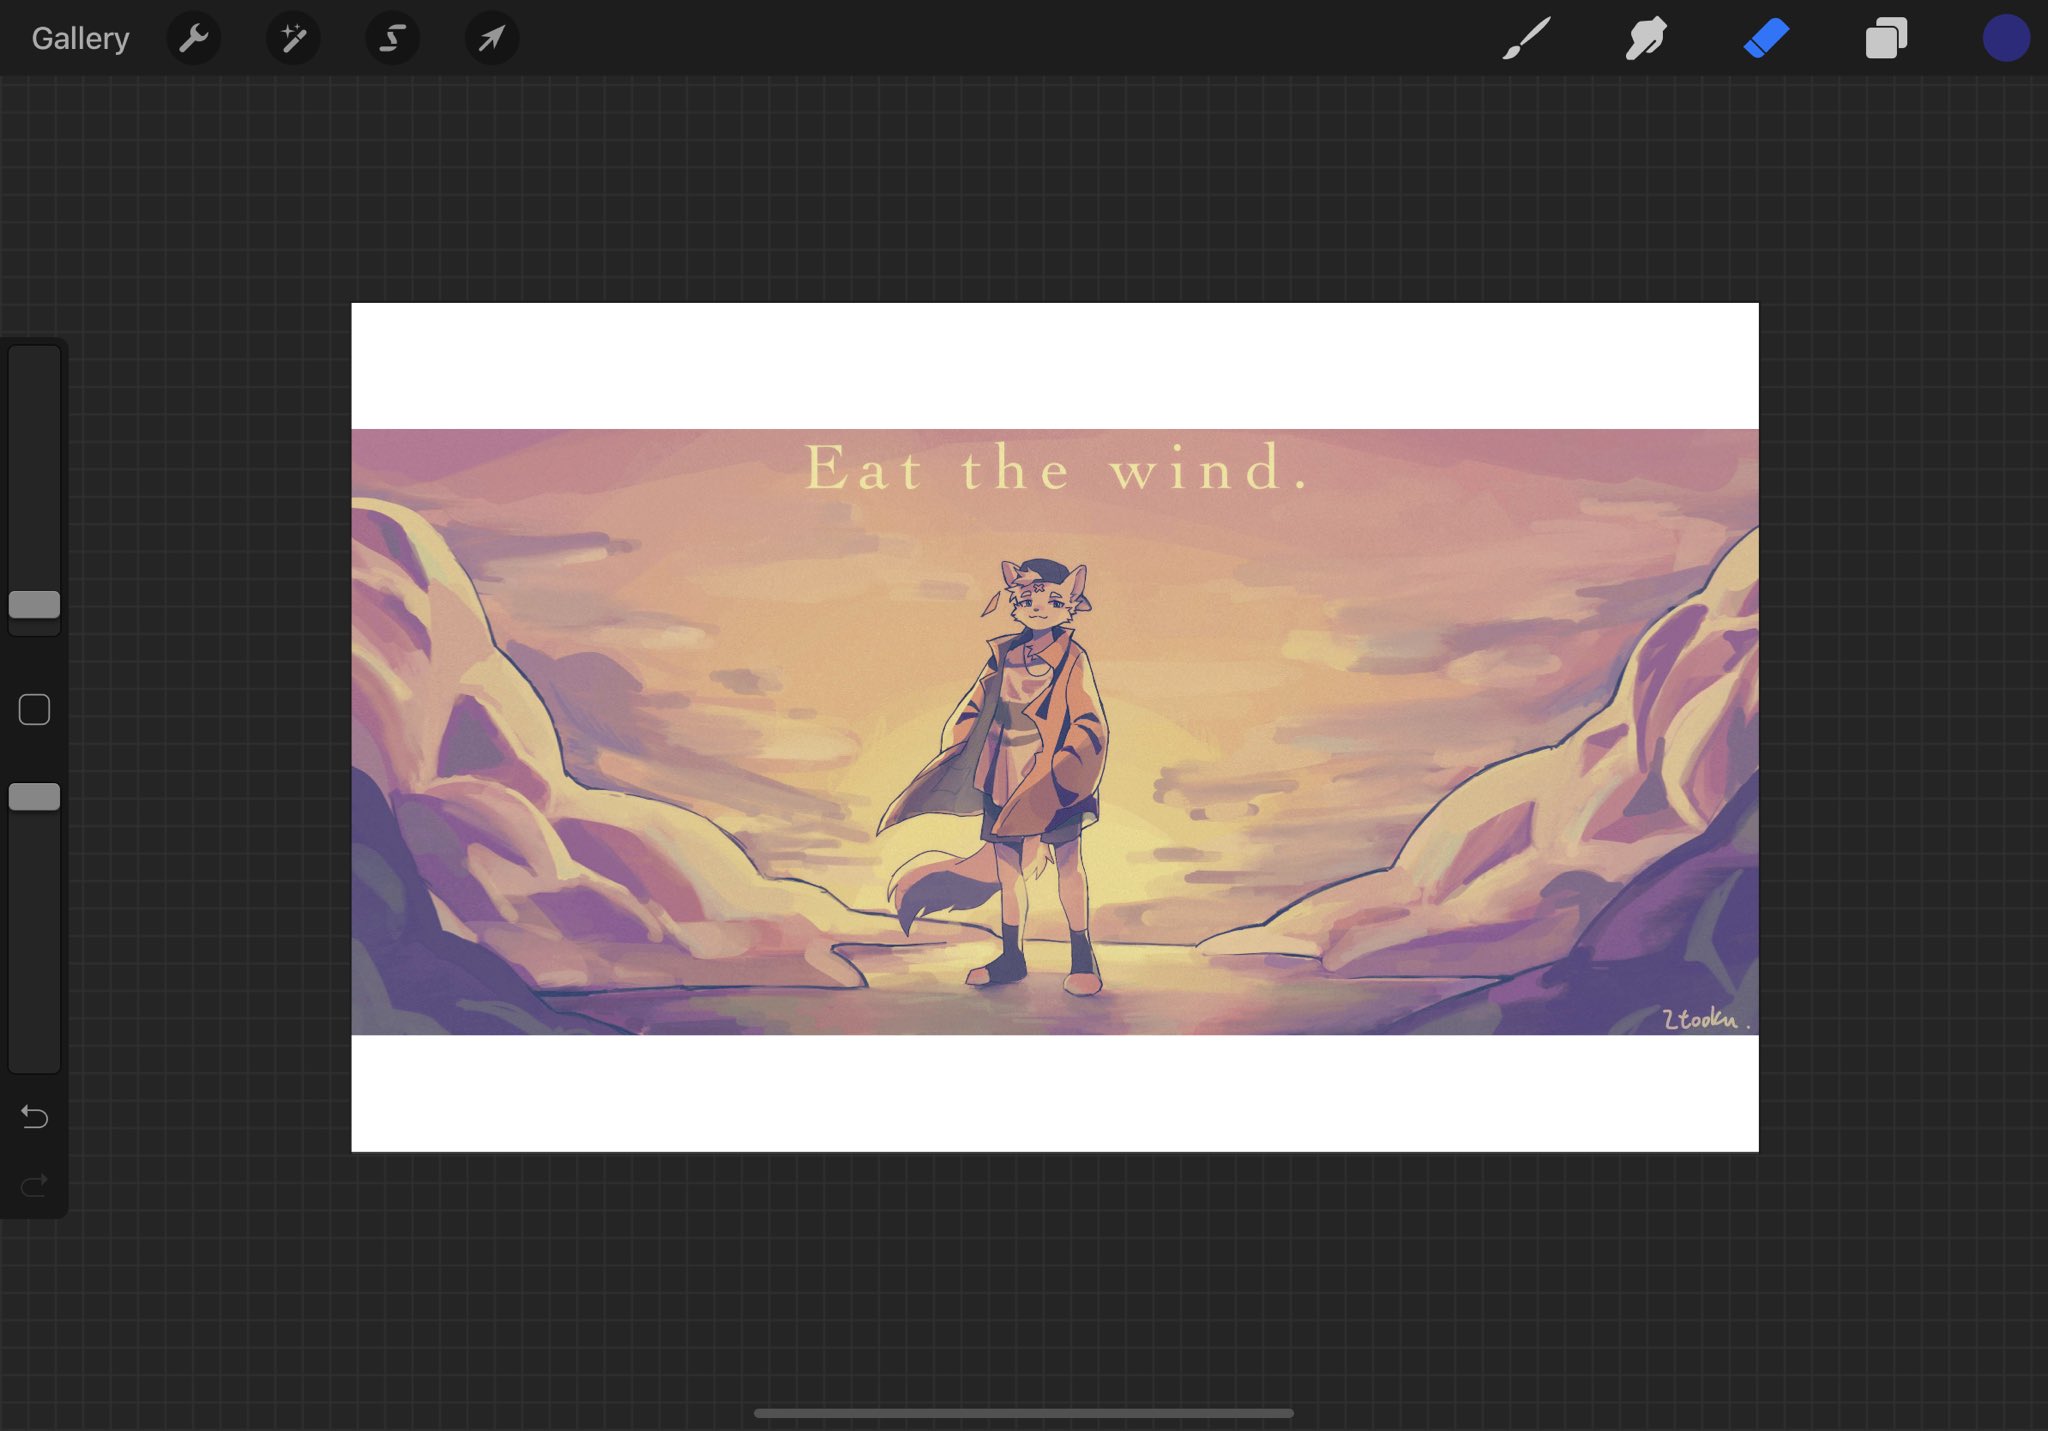Tap the white area above the artwork
The width and height of the screenshot is (2048, 1431).
pyautogui.click(x=1055, y=365)
